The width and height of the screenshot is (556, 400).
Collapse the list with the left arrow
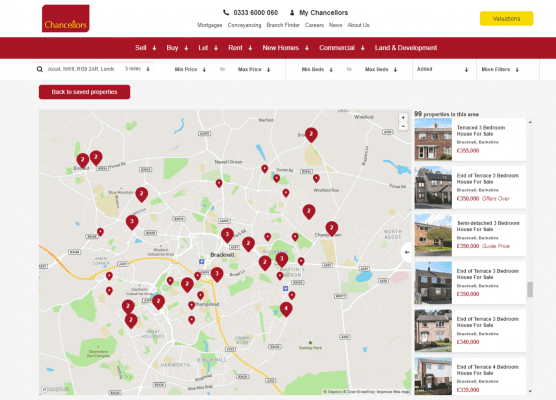click(407, 252)
